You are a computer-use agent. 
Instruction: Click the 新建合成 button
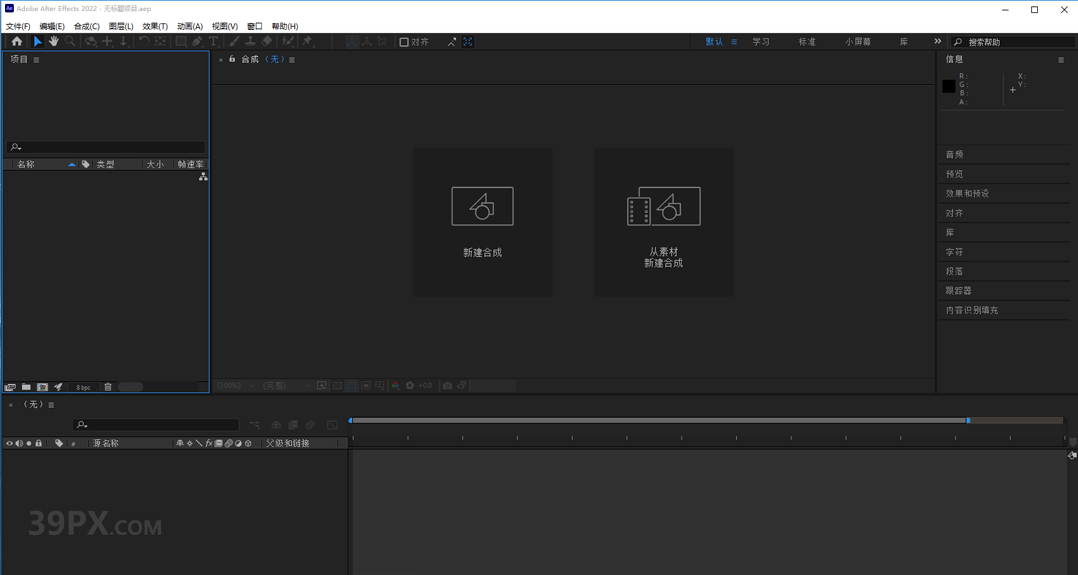pos(482,222)
